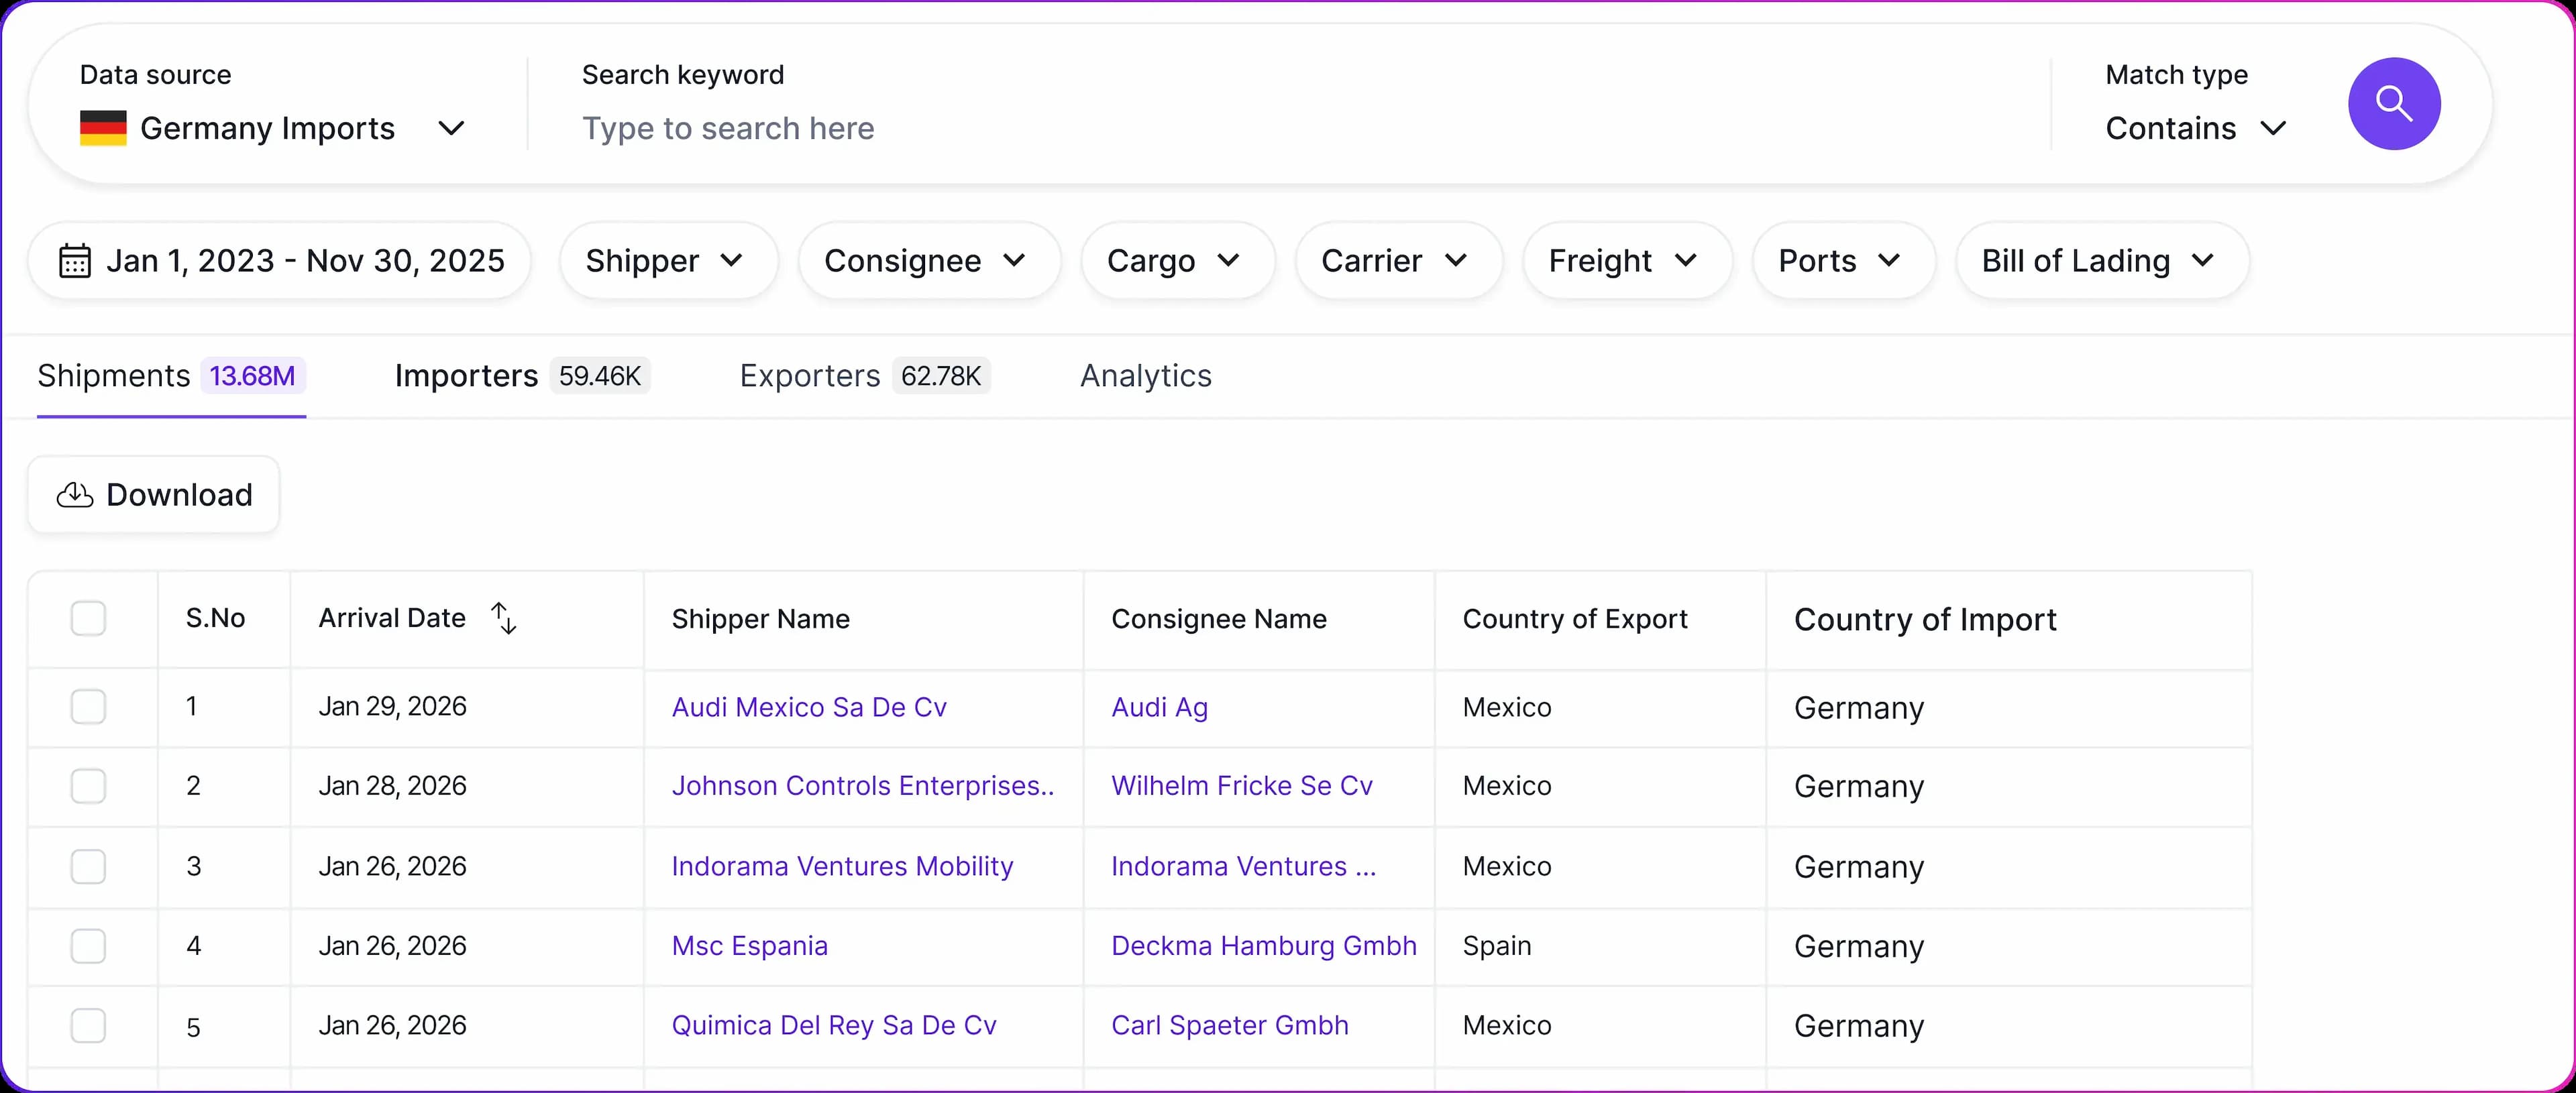2576x1093 pixels.
Task: Tick the checkbox for row 3
Action: click(x=88, y=866)
